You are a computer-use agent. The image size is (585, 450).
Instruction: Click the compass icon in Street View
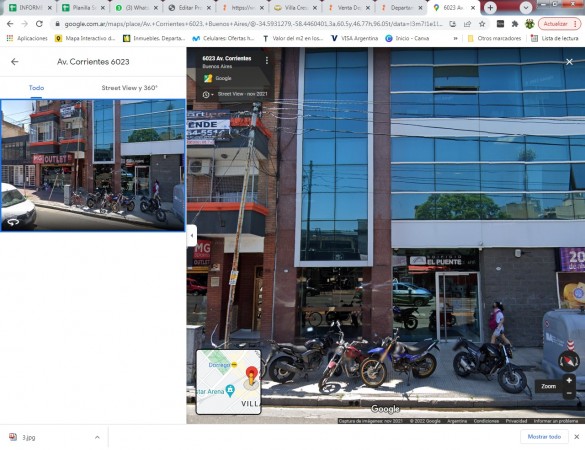(569, 361)
